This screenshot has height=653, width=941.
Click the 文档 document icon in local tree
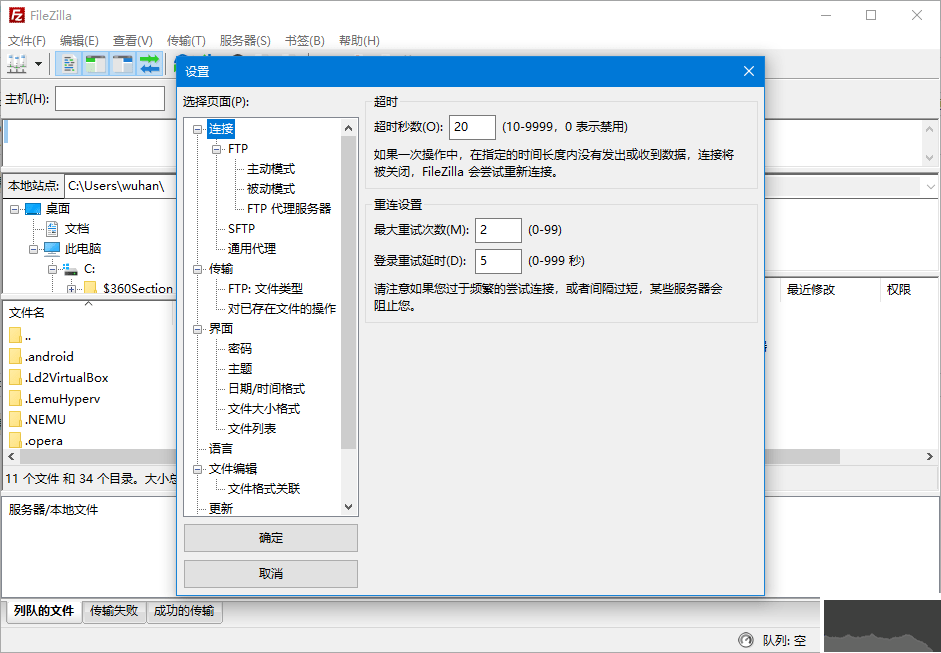pyautogui.click(x=52, y=229)
